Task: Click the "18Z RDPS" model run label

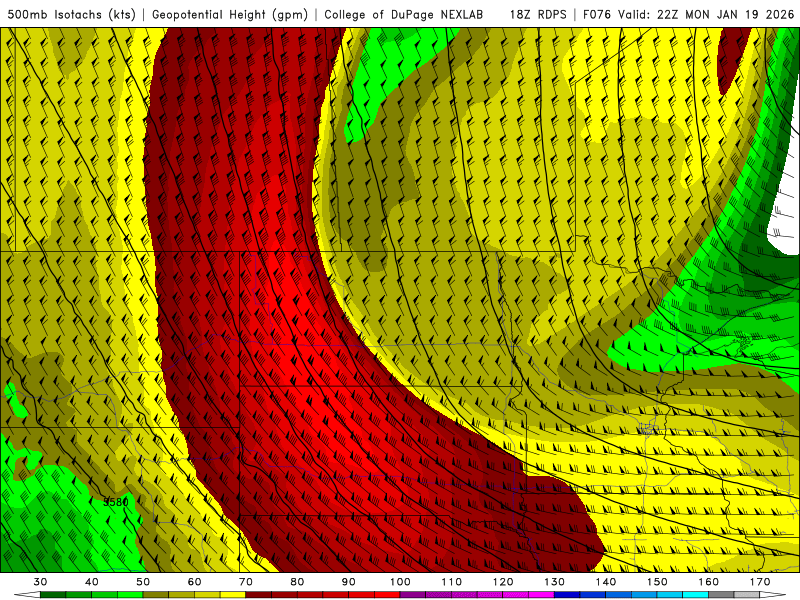Action: click(x=538, y=14)
